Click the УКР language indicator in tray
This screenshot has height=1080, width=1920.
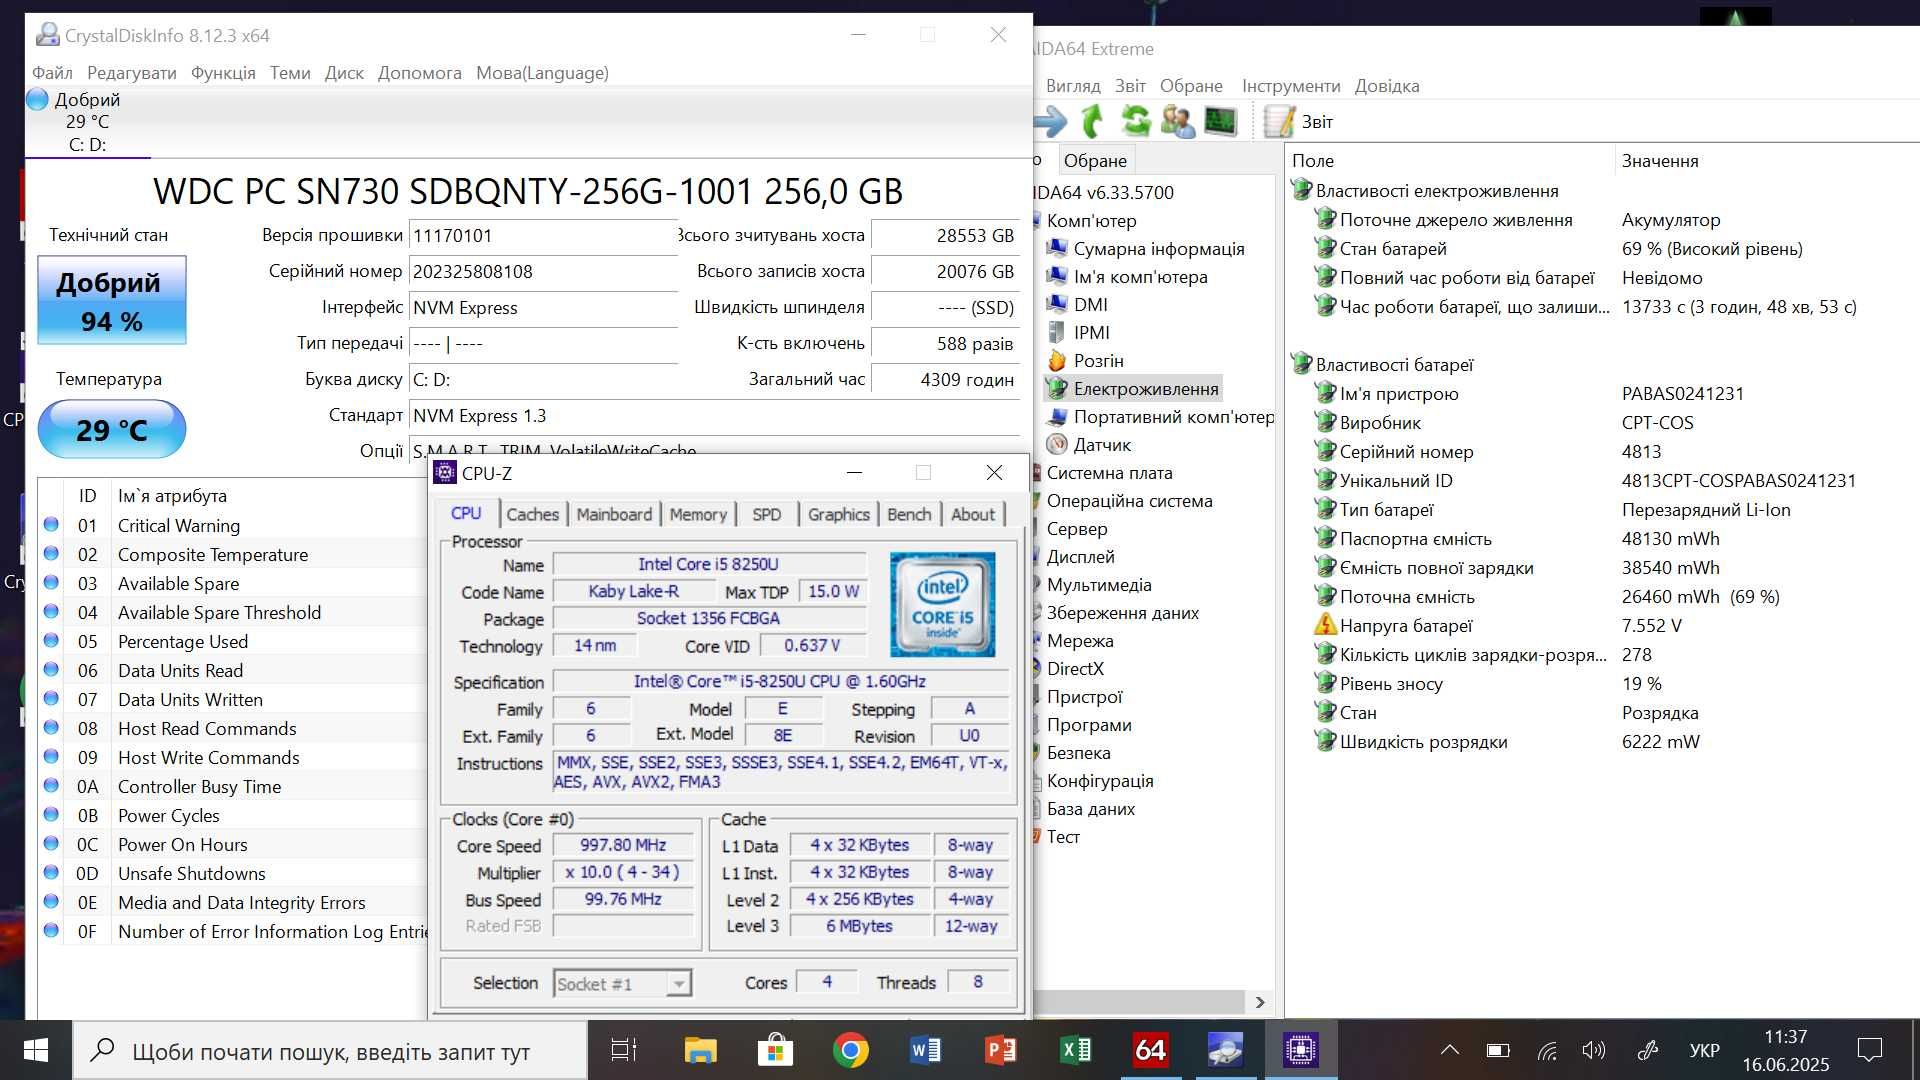(x=1704, y=1050)
